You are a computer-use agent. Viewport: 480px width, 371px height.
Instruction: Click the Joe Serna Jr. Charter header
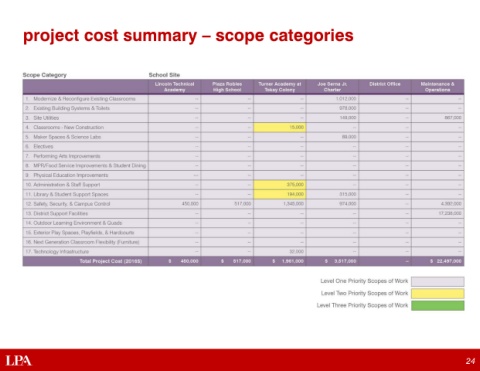[332, 87]
